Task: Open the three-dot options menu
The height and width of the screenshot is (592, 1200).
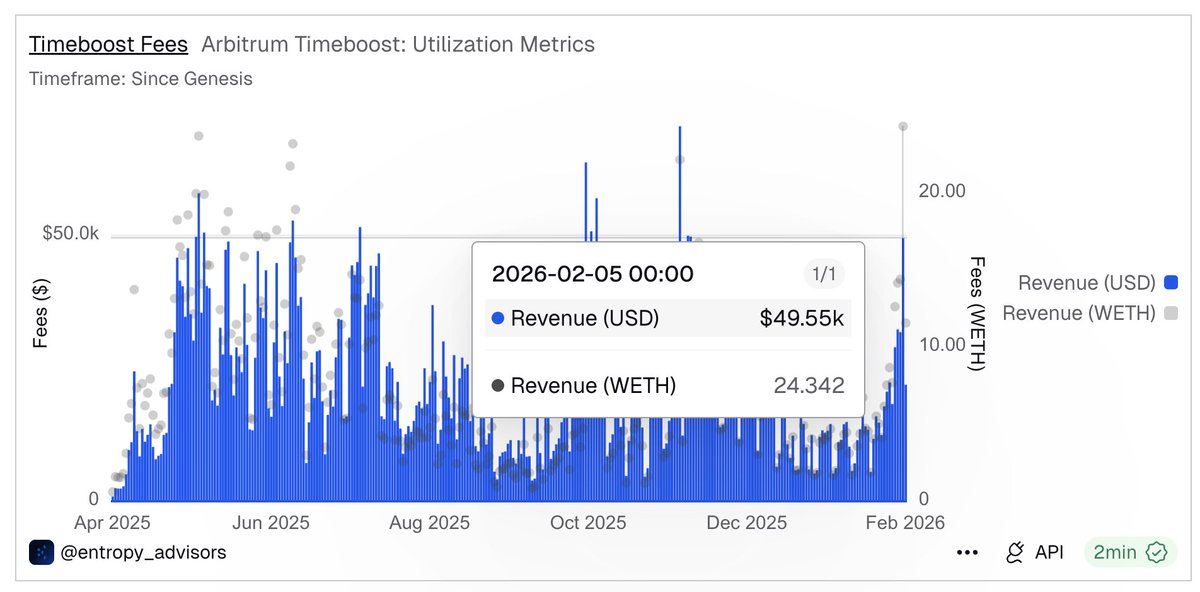Action: pyautogui.click(x=966, y=551)
